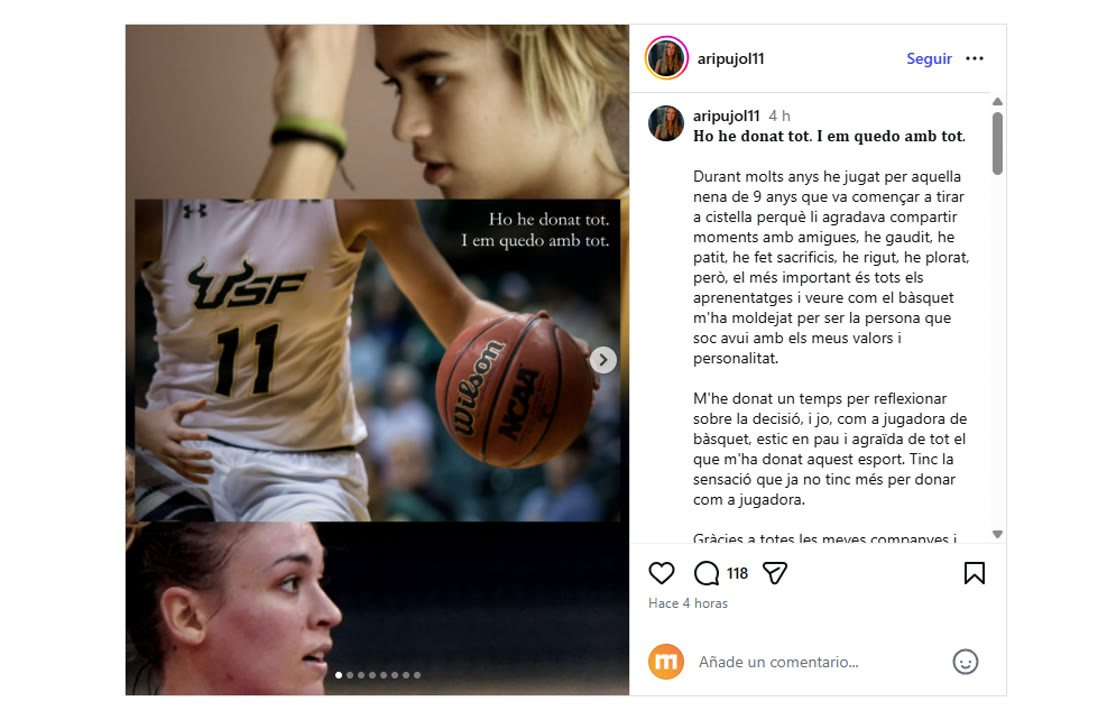
Task: Share the post with paper plane icon
Action: click(x=775, y=573)
